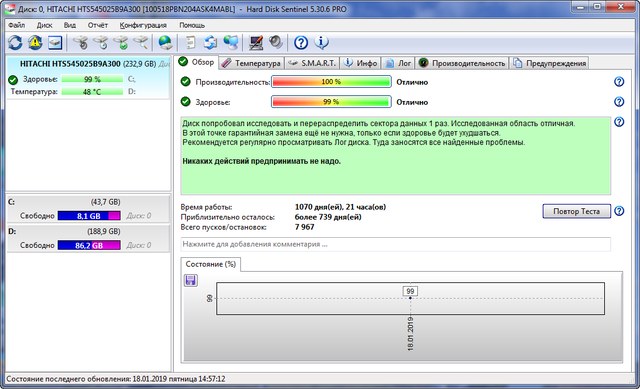Click the 'Время работы:' label
640x389 pixels.
[207, 207]
